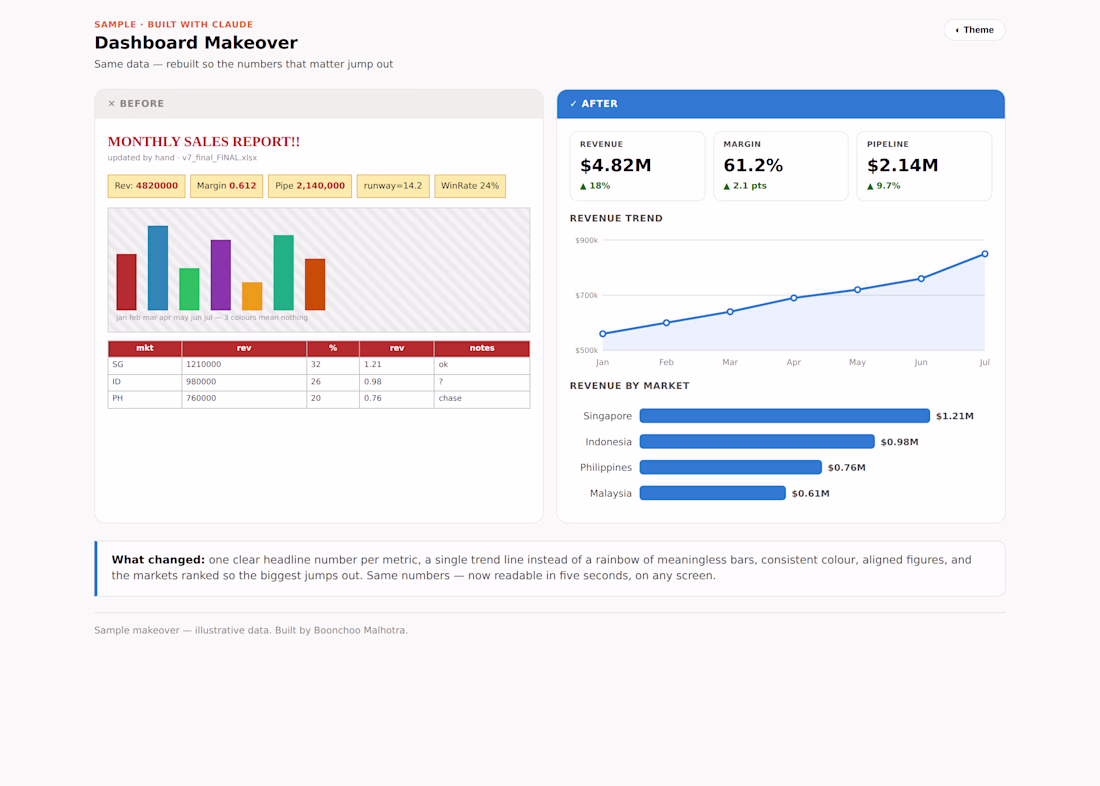The height and width of the screenshot is (786, 1100).
Task: Open the Pipeline $2.14M card
Action: click(x=924, y=166)
